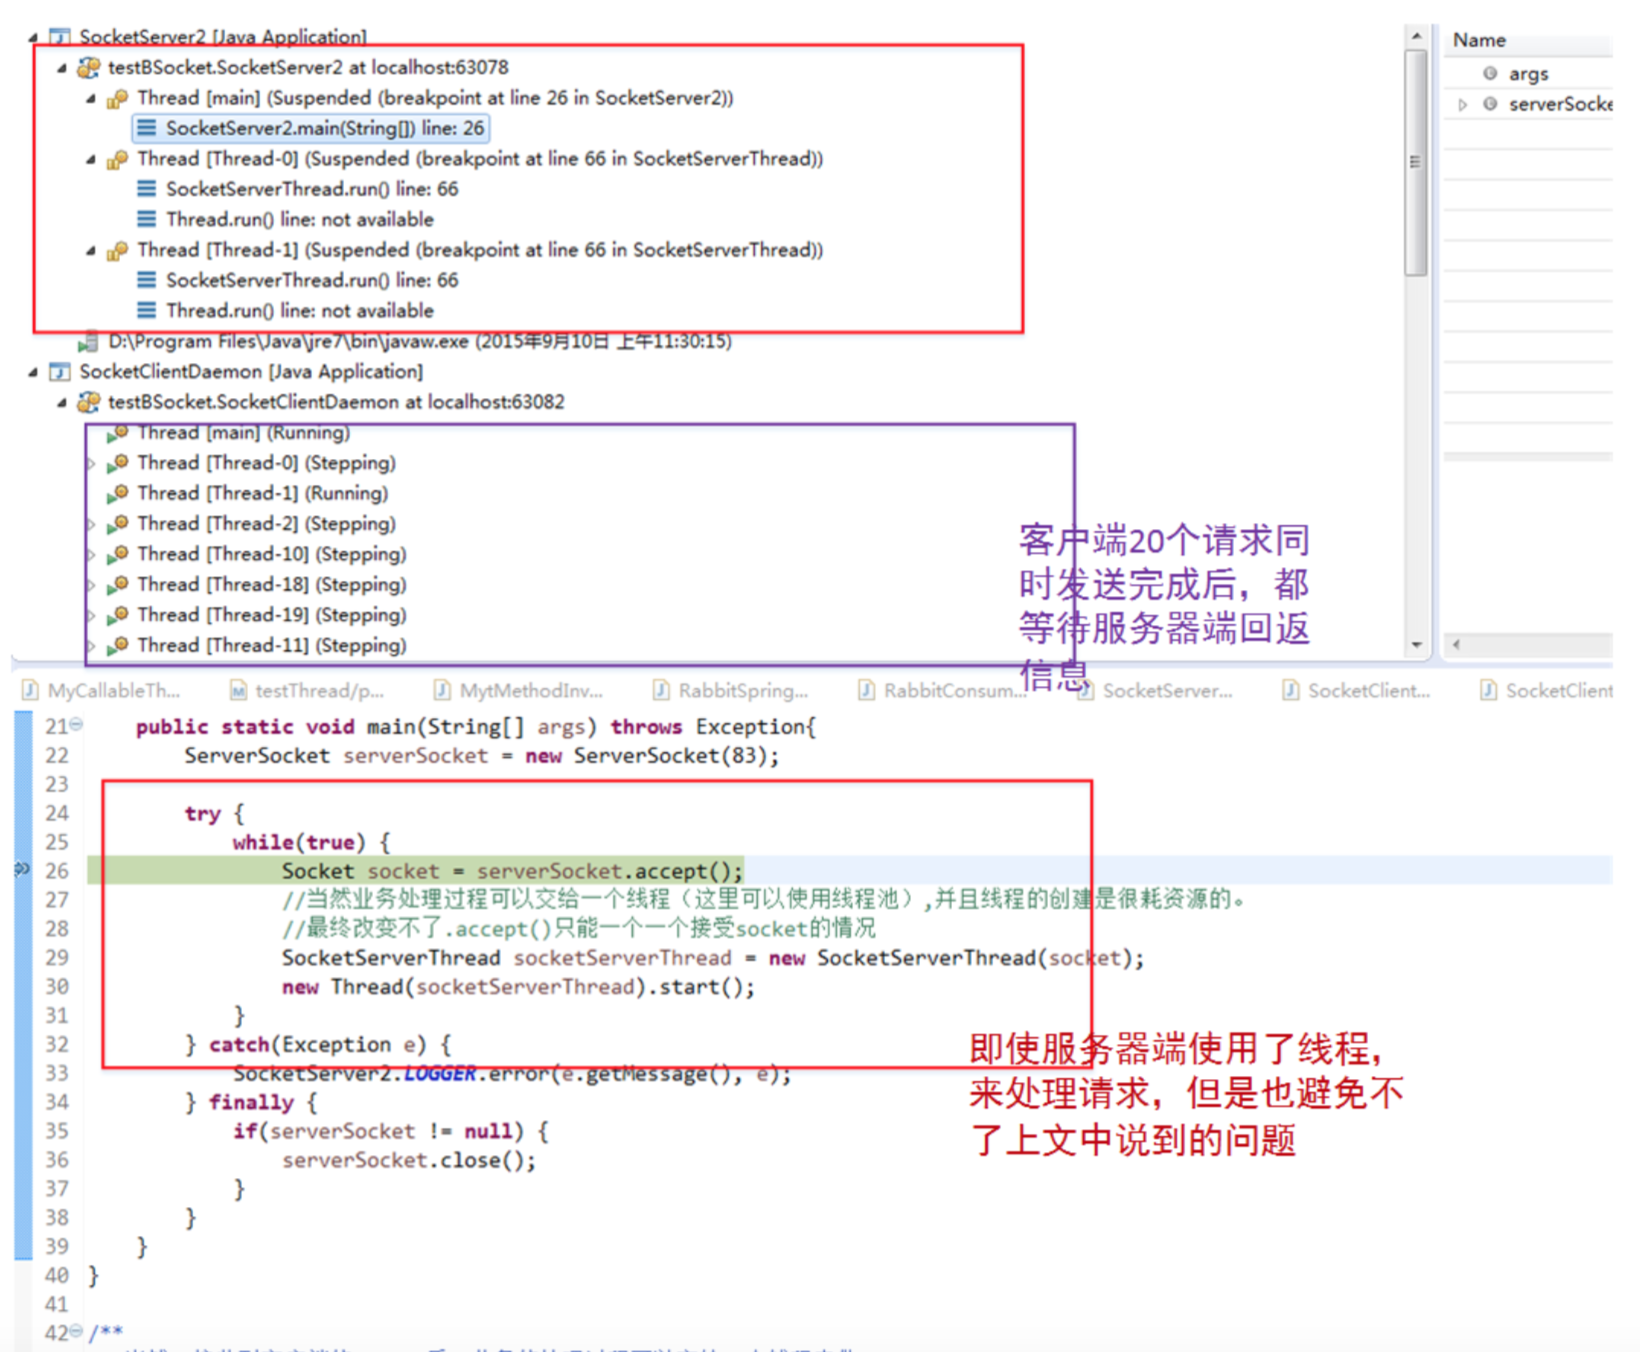Viewport: 1640px width, 1352px height.
Task: Click the line 'new Thread(socketServerThread).start();'
Action: pyautogui.click(x=518, y=987)
